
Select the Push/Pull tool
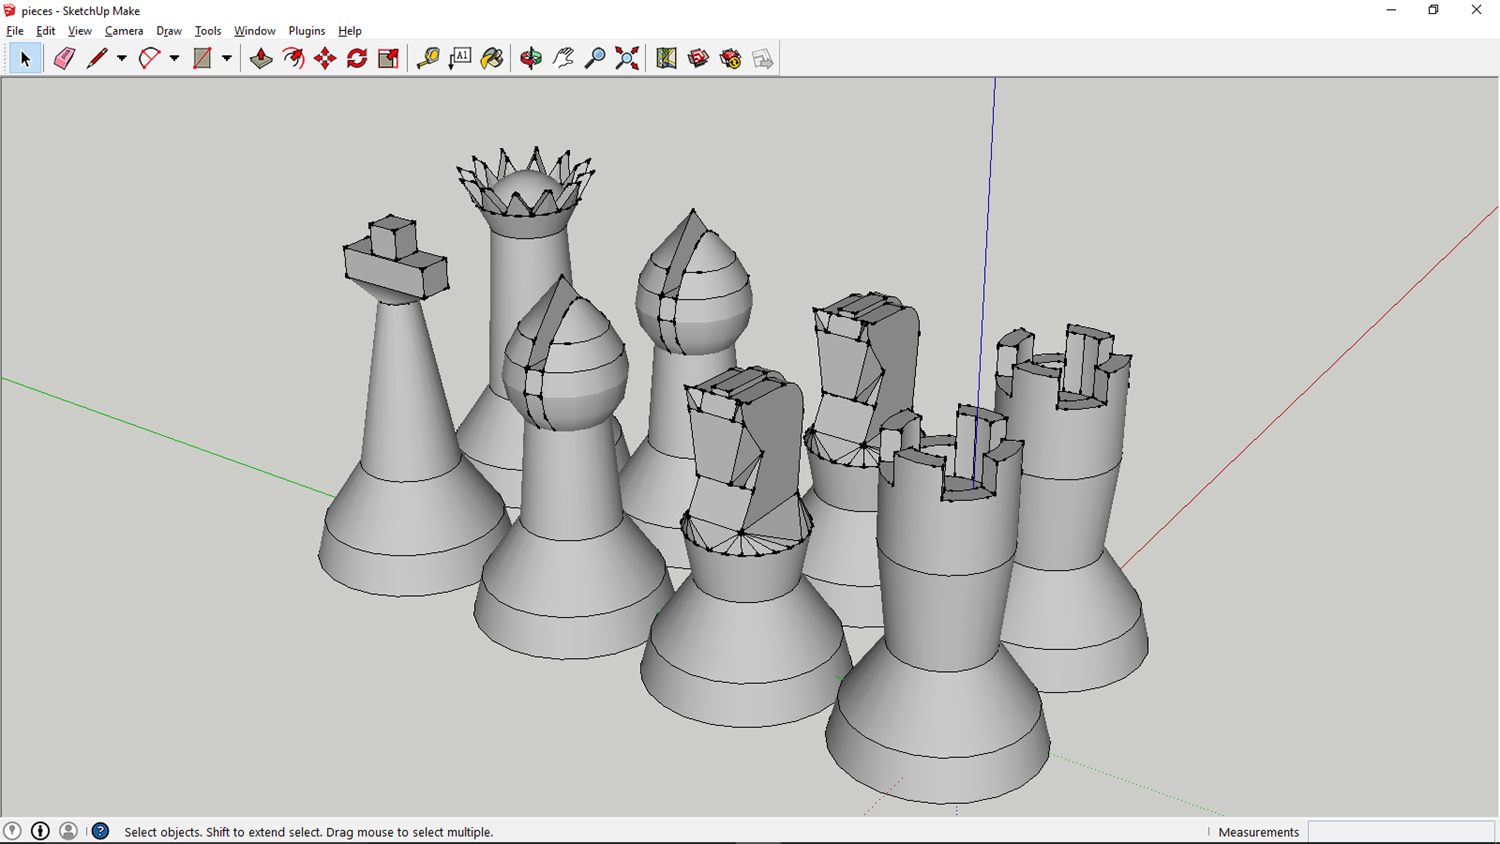click(x=260, y=58)
